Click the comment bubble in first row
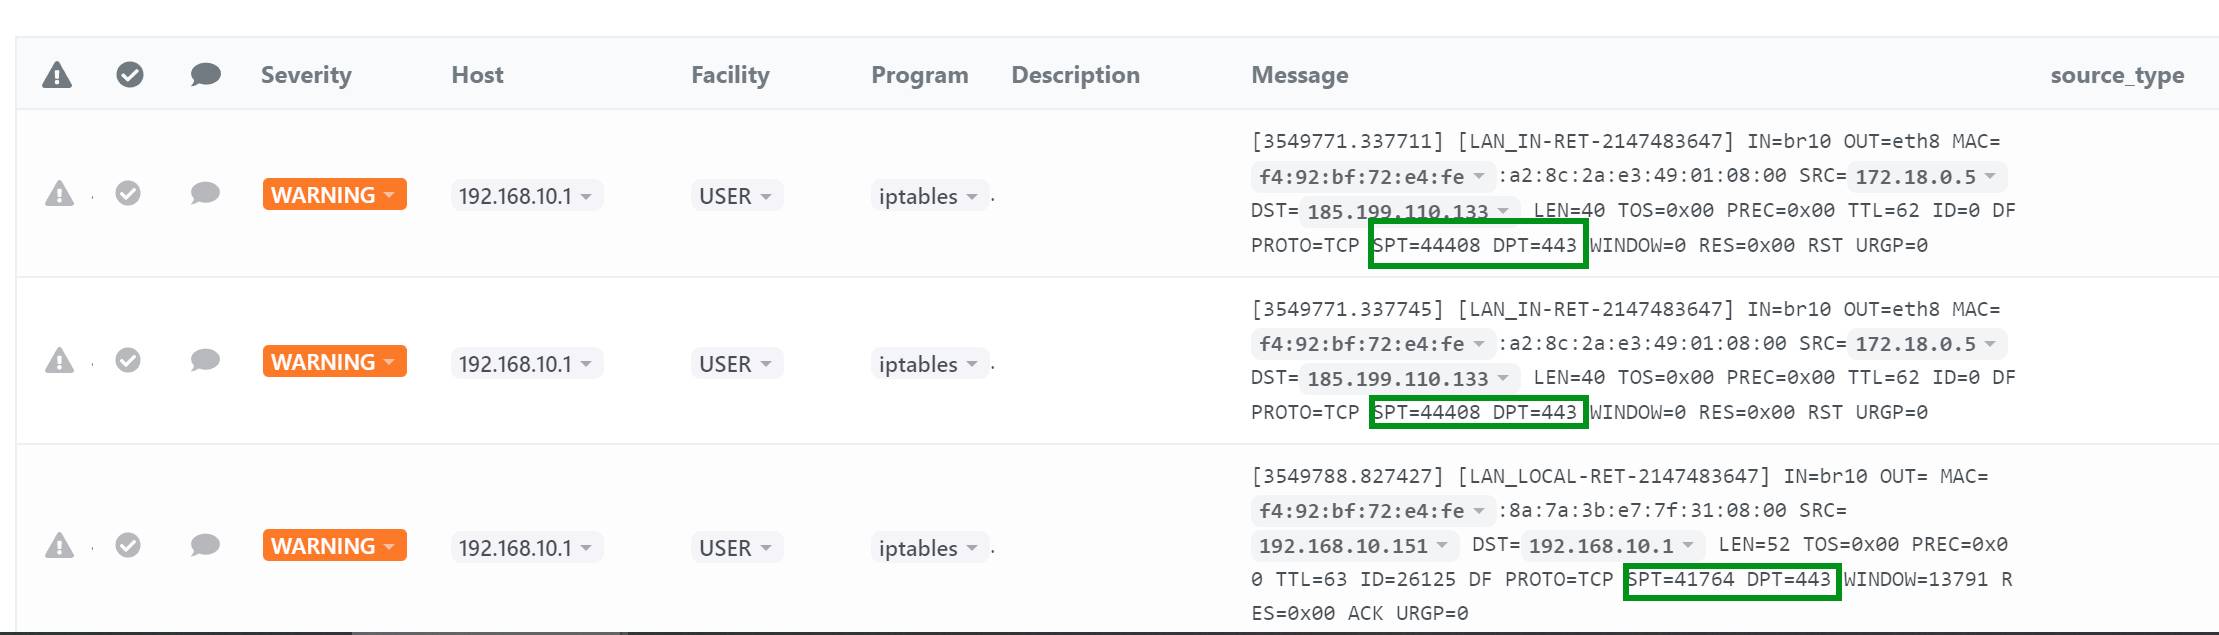 [205, 193]
